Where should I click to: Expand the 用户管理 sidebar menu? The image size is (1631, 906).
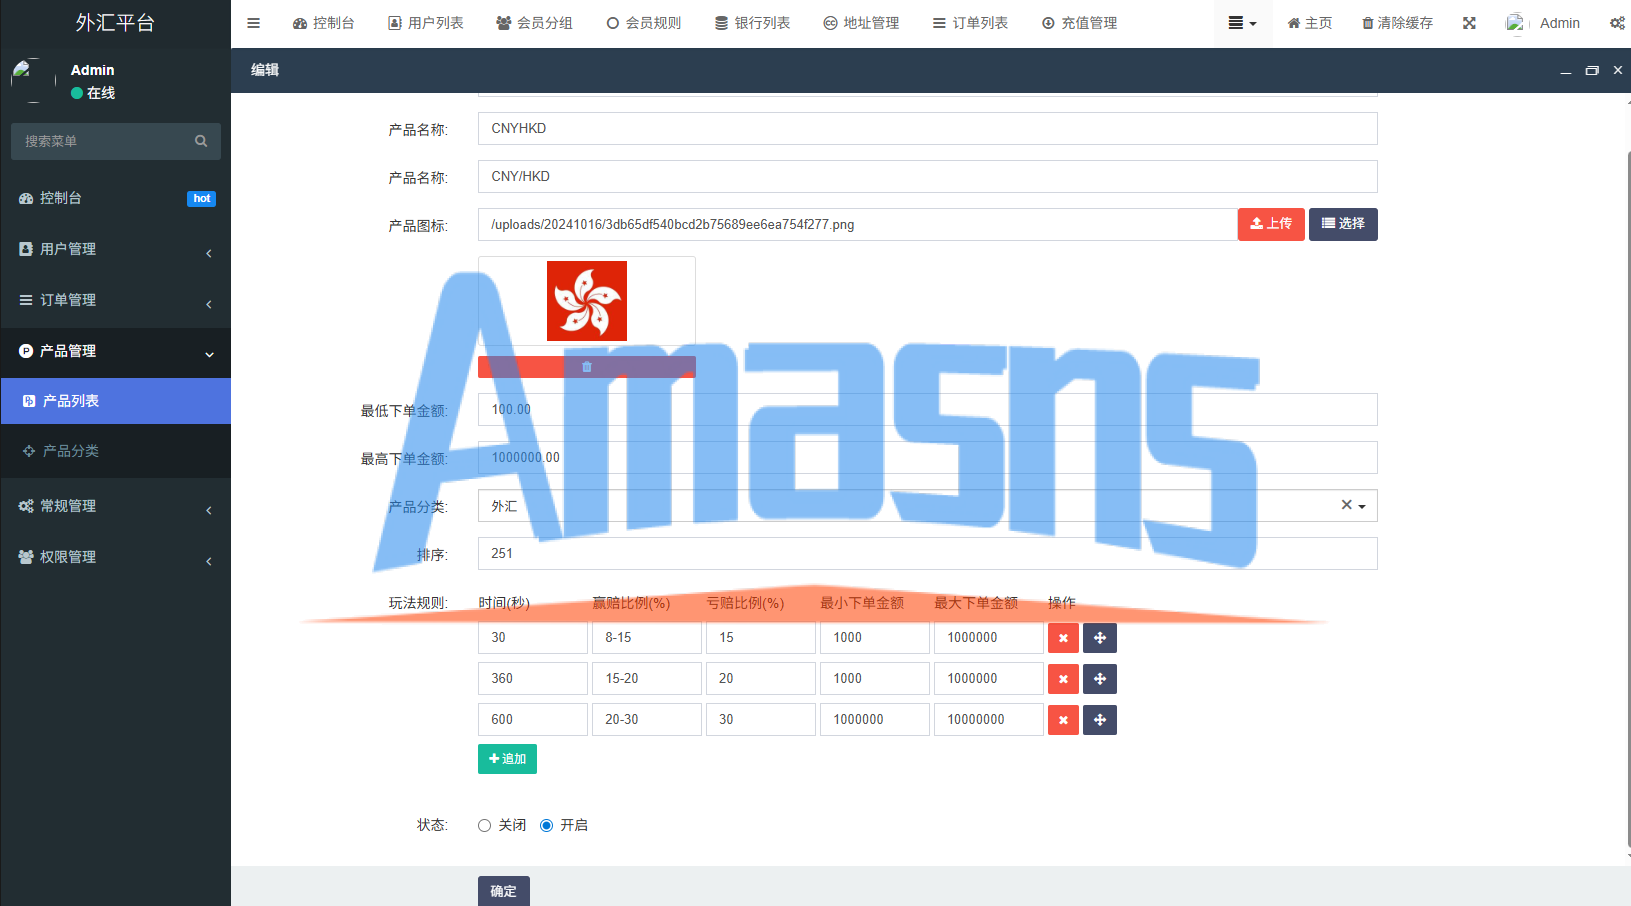(x=116, y=249)
